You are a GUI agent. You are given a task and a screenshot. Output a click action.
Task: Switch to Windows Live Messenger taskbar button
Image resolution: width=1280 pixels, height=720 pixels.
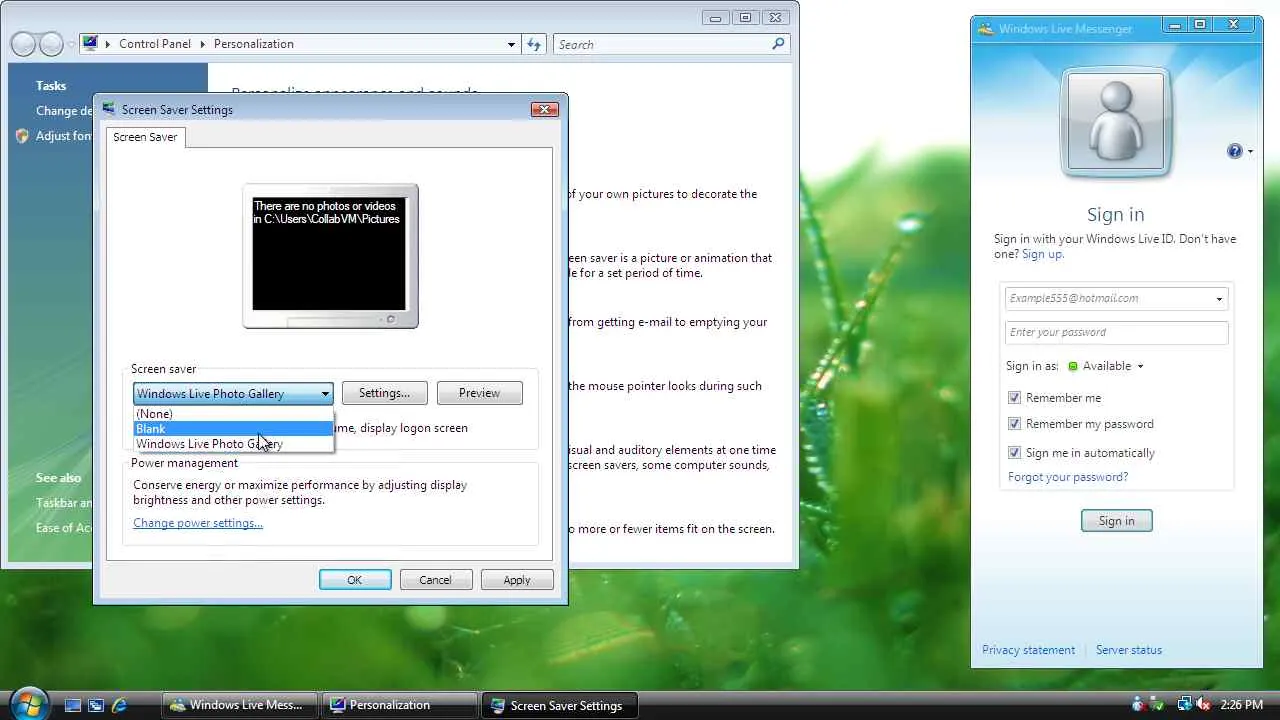point(239,705)
